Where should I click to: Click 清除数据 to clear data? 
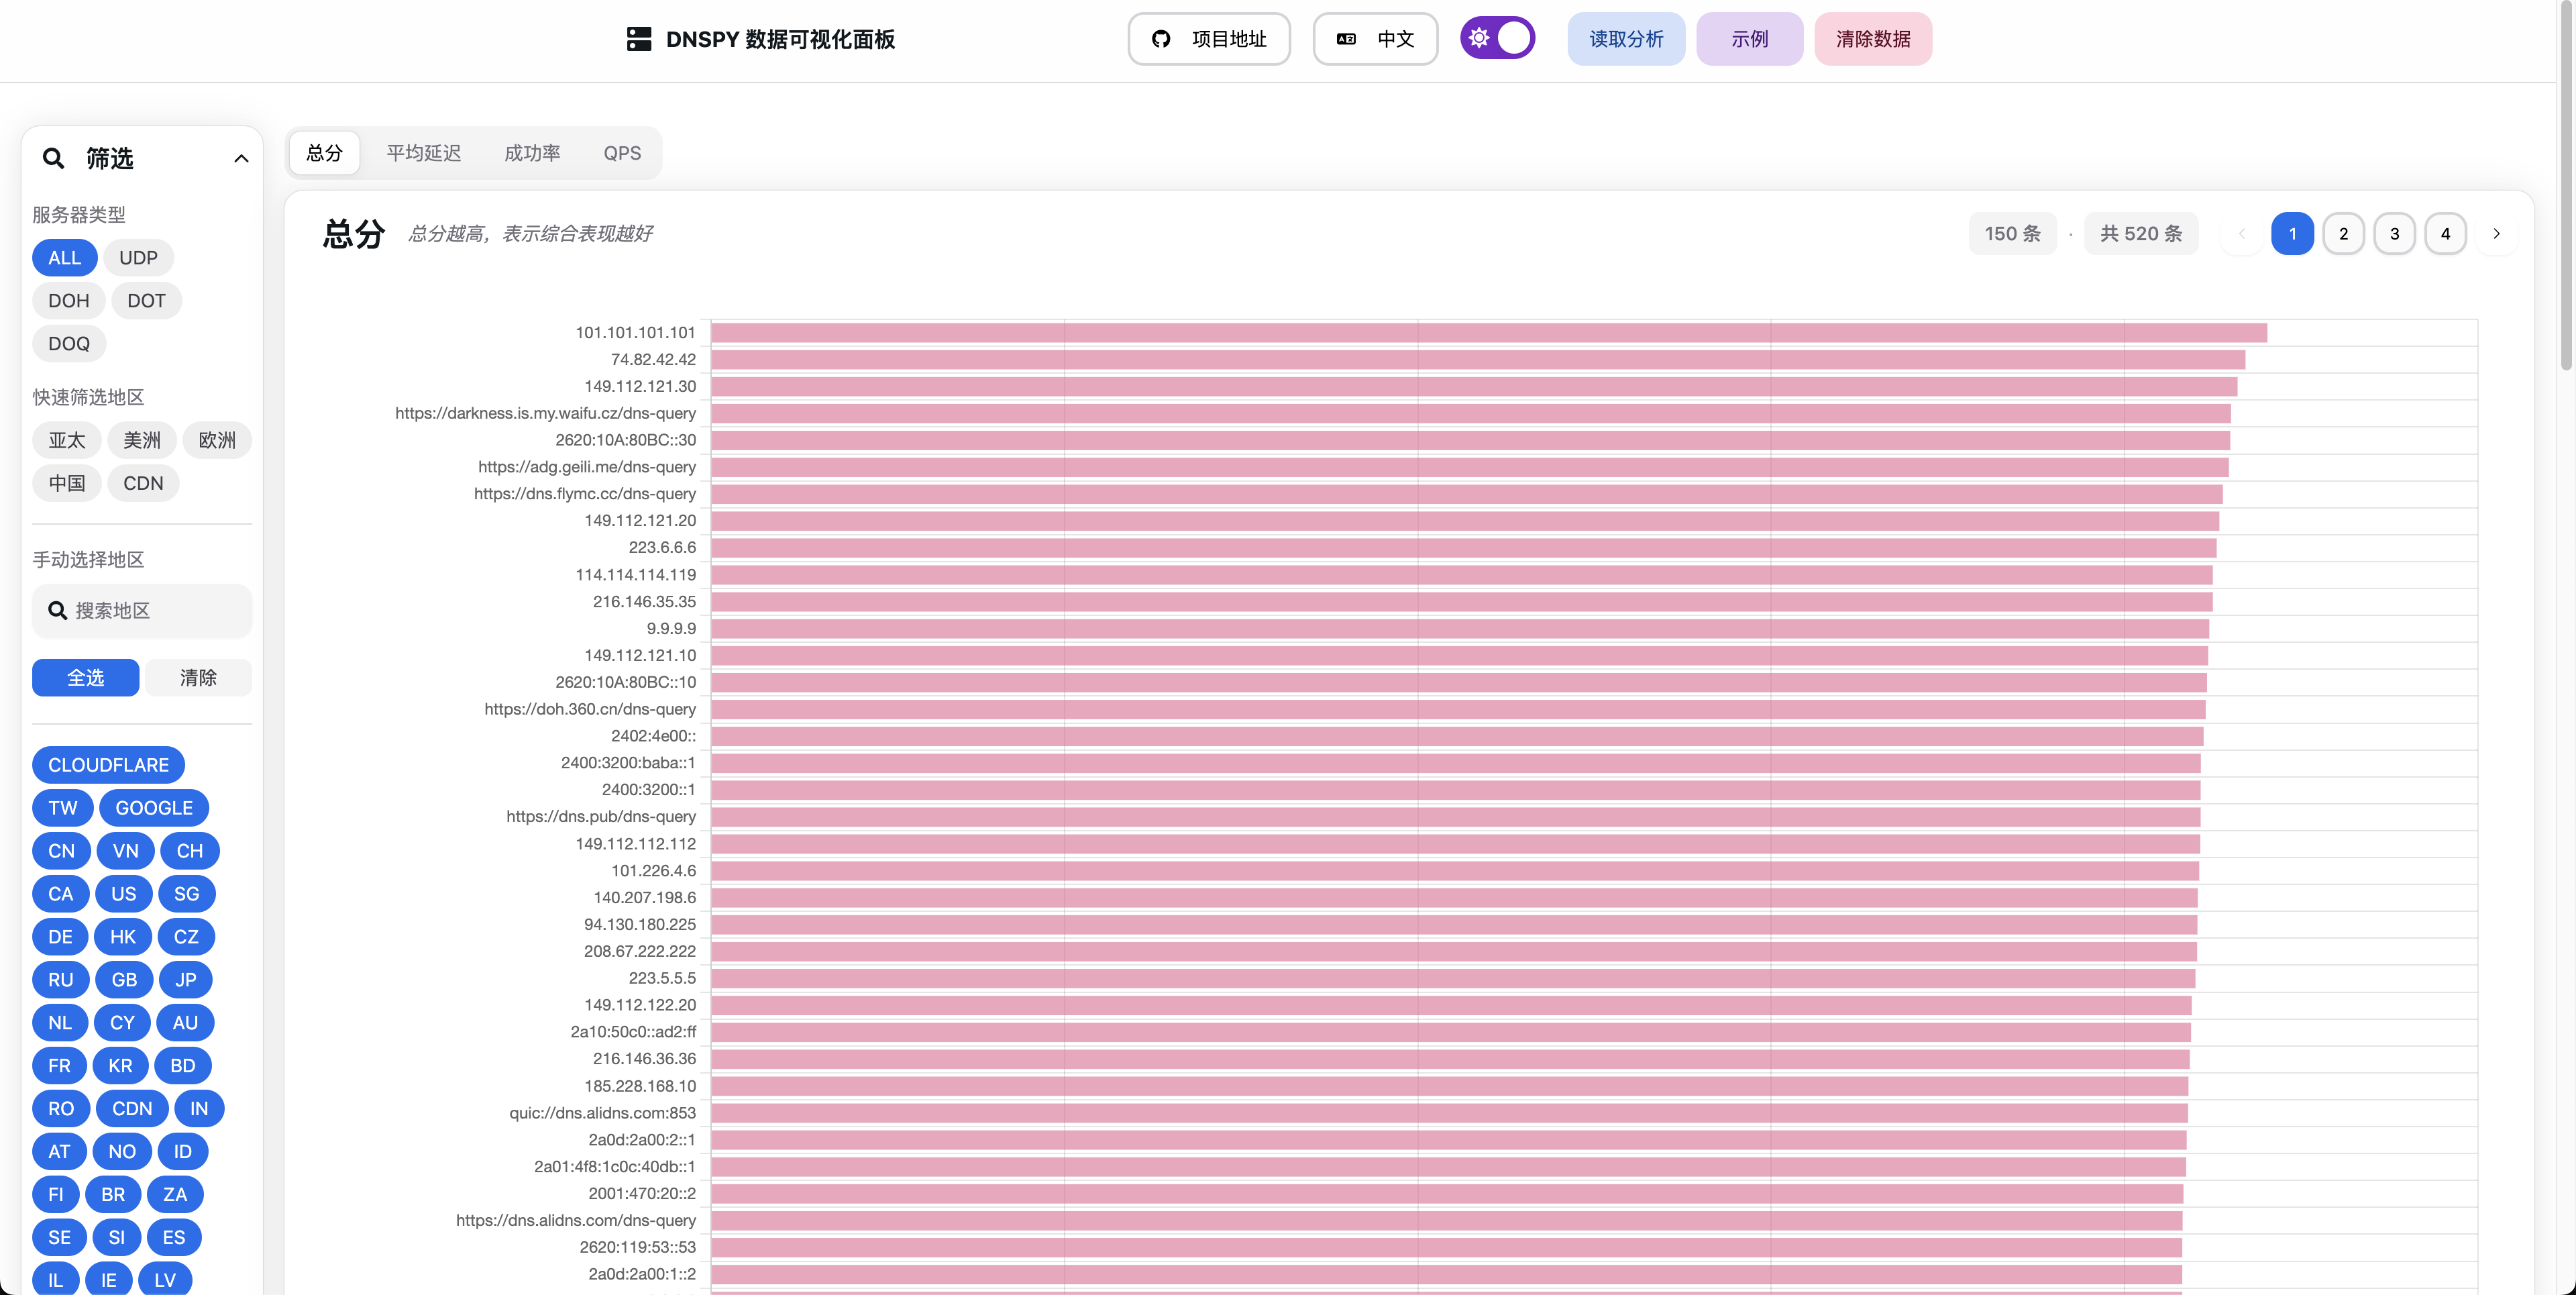1873,39
